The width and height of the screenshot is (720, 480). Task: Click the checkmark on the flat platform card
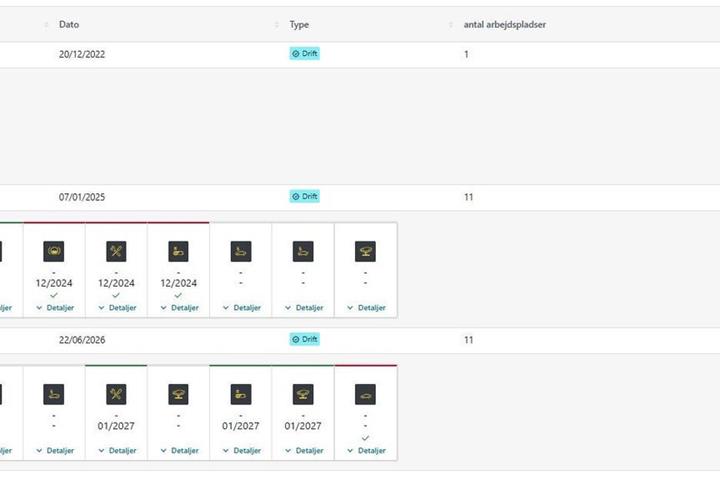point(365,438)
